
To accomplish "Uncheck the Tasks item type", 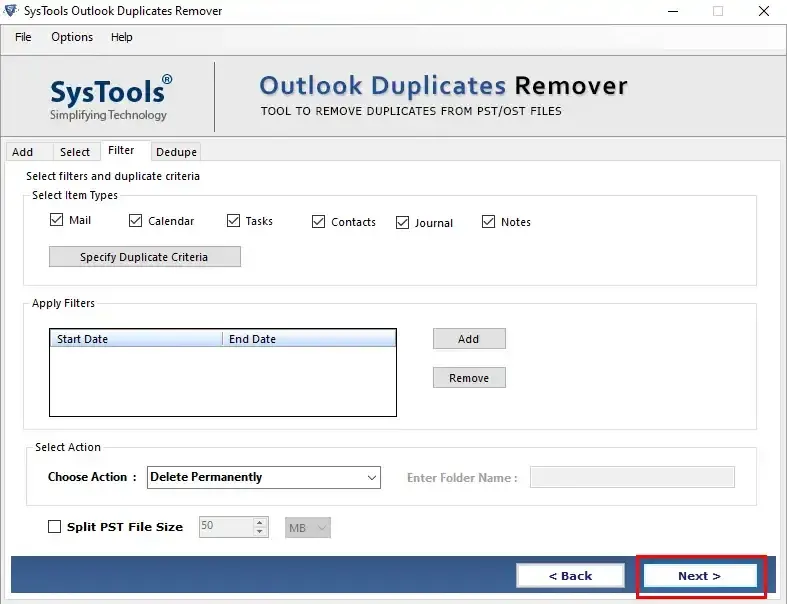I will click(x=233, y=221).
